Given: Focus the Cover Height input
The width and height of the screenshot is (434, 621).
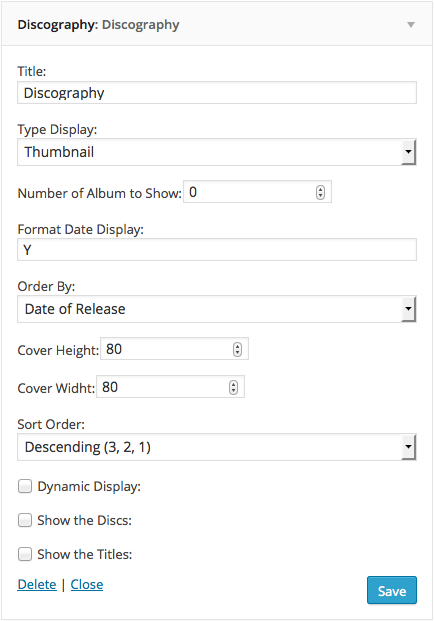Looking at the screenshot, I should coord(174,349).
